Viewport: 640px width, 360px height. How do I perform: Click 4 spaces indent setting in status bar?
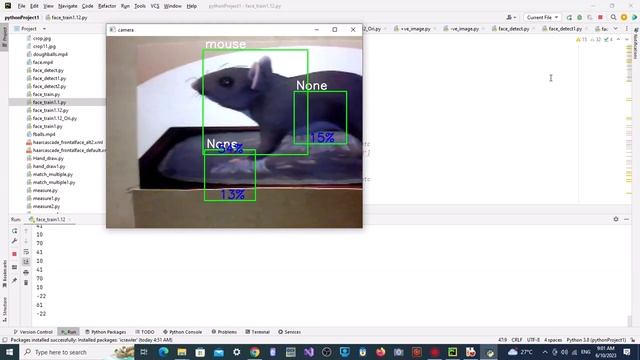[553, 340]
